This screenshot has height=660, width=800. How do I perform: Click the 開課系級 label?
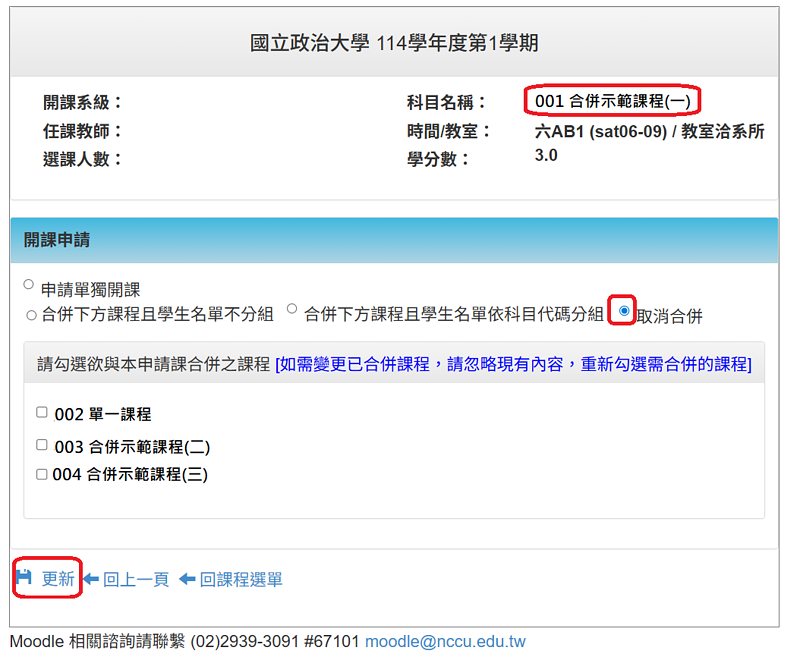pos(82,103)
